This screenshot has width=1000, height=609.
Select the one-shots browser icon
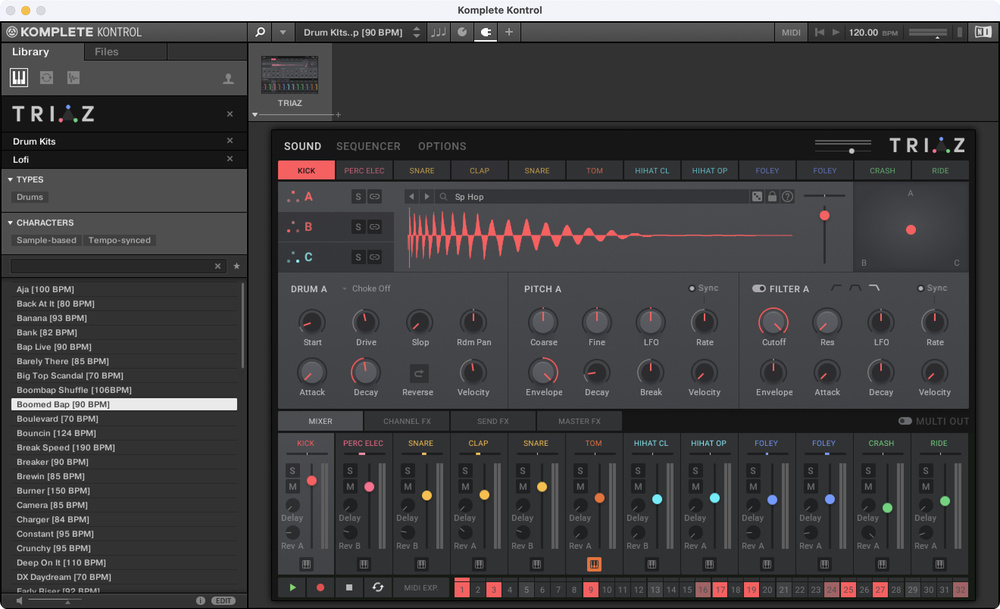coord(73,78)
